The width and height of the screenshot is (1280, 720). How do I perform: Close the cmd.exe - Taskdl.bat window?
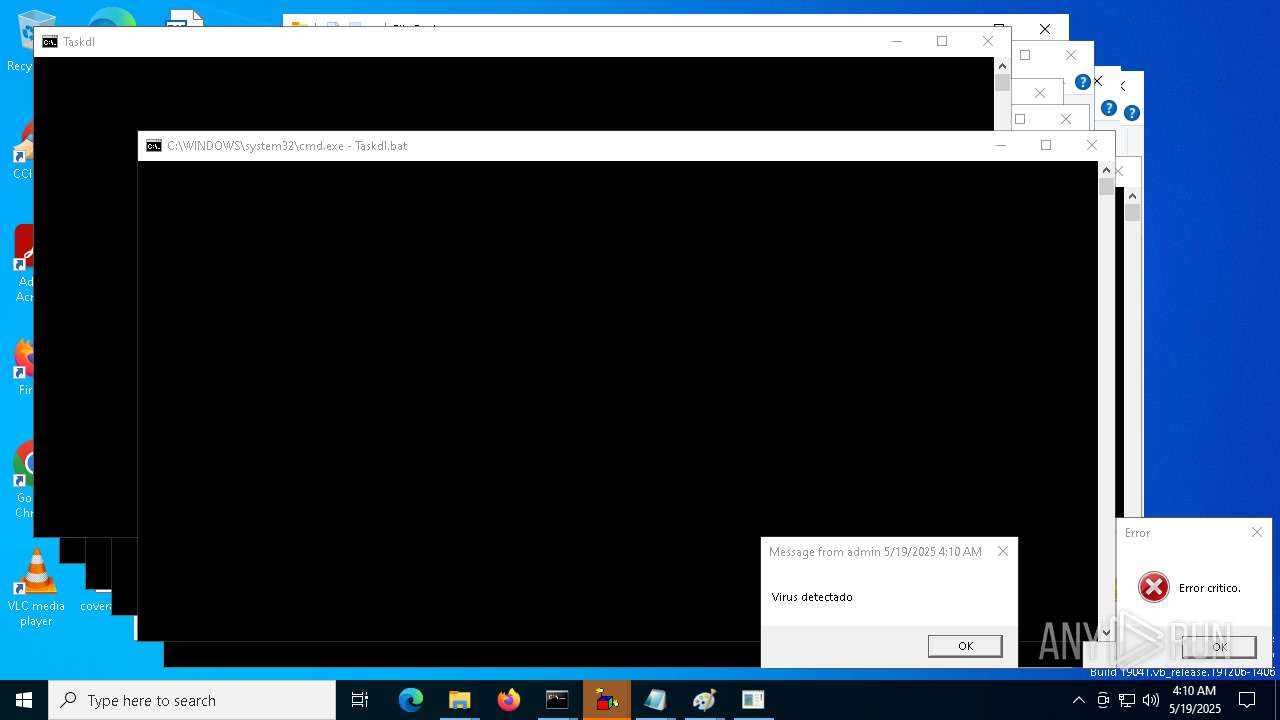click(x=1092, y=146)
